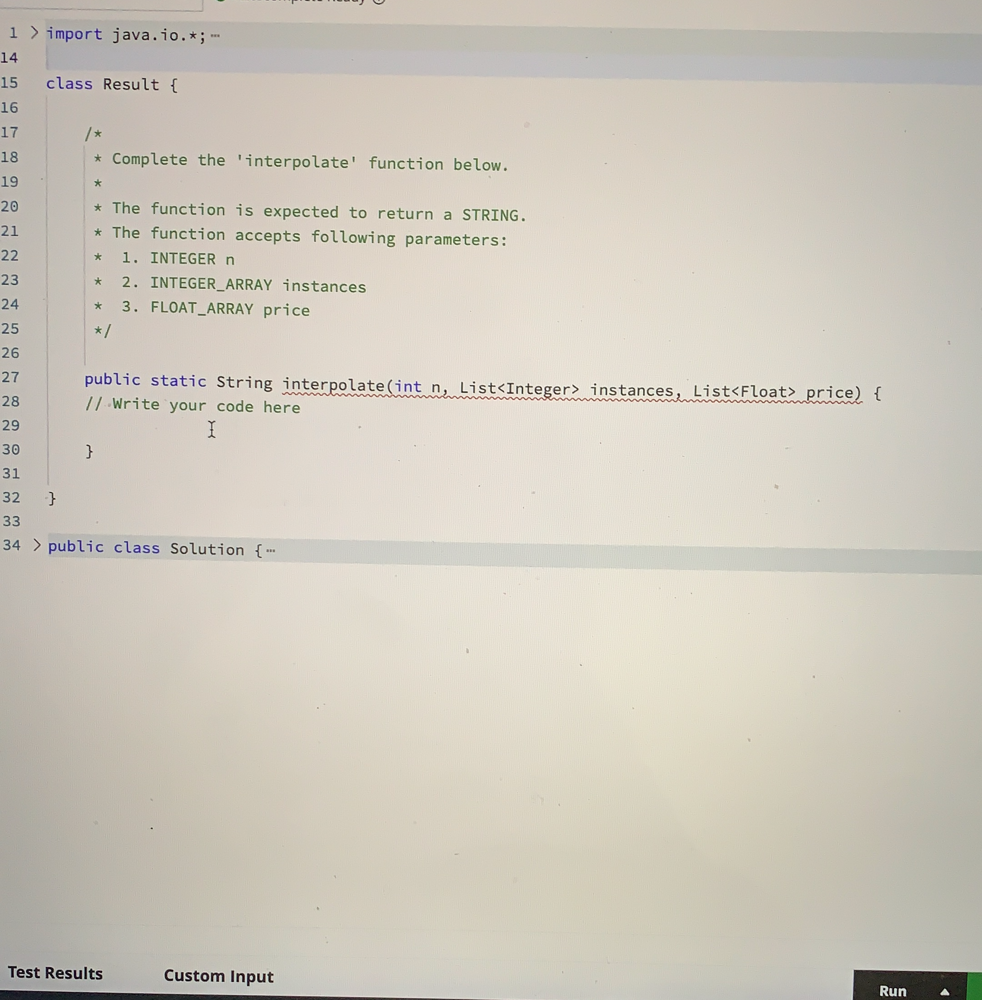
Task: Click the 'class Result' declaration text
Action: pos(111,84)
